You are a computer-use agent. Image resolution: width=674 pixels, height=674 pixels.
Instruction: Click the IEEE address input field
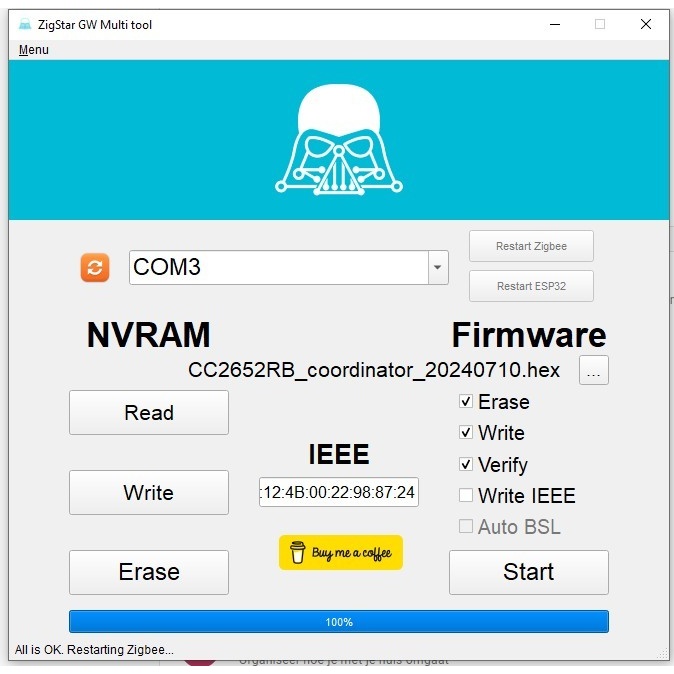coord(339,492)
